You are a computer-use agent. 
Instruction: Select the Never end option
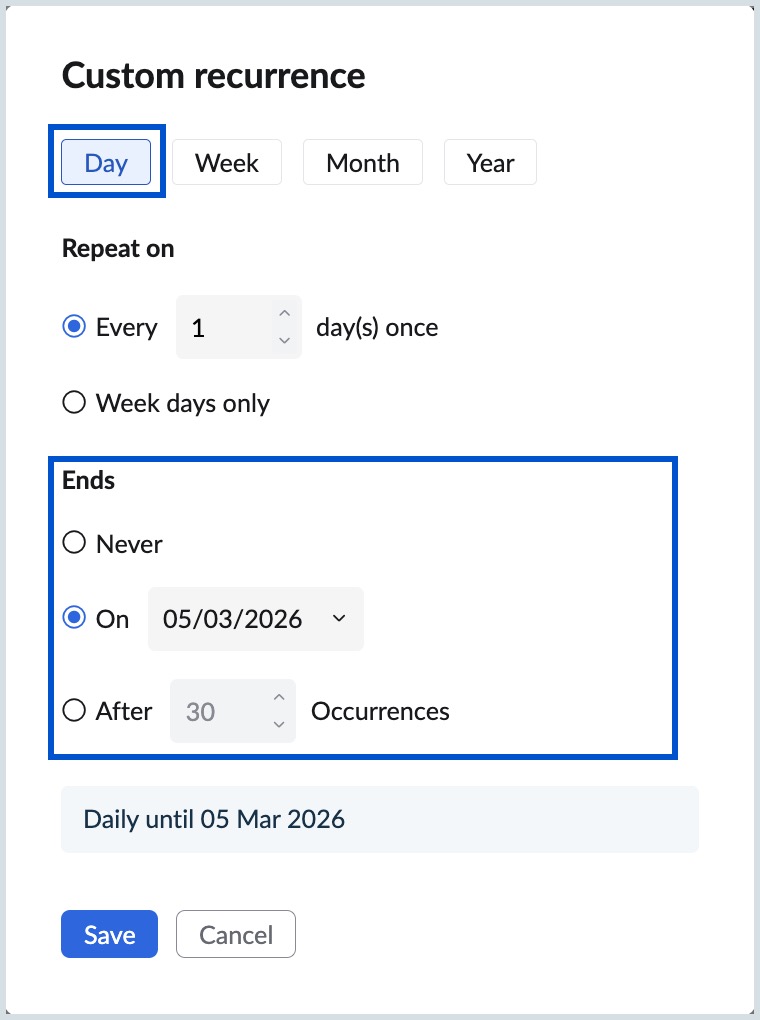click(74, 543)
